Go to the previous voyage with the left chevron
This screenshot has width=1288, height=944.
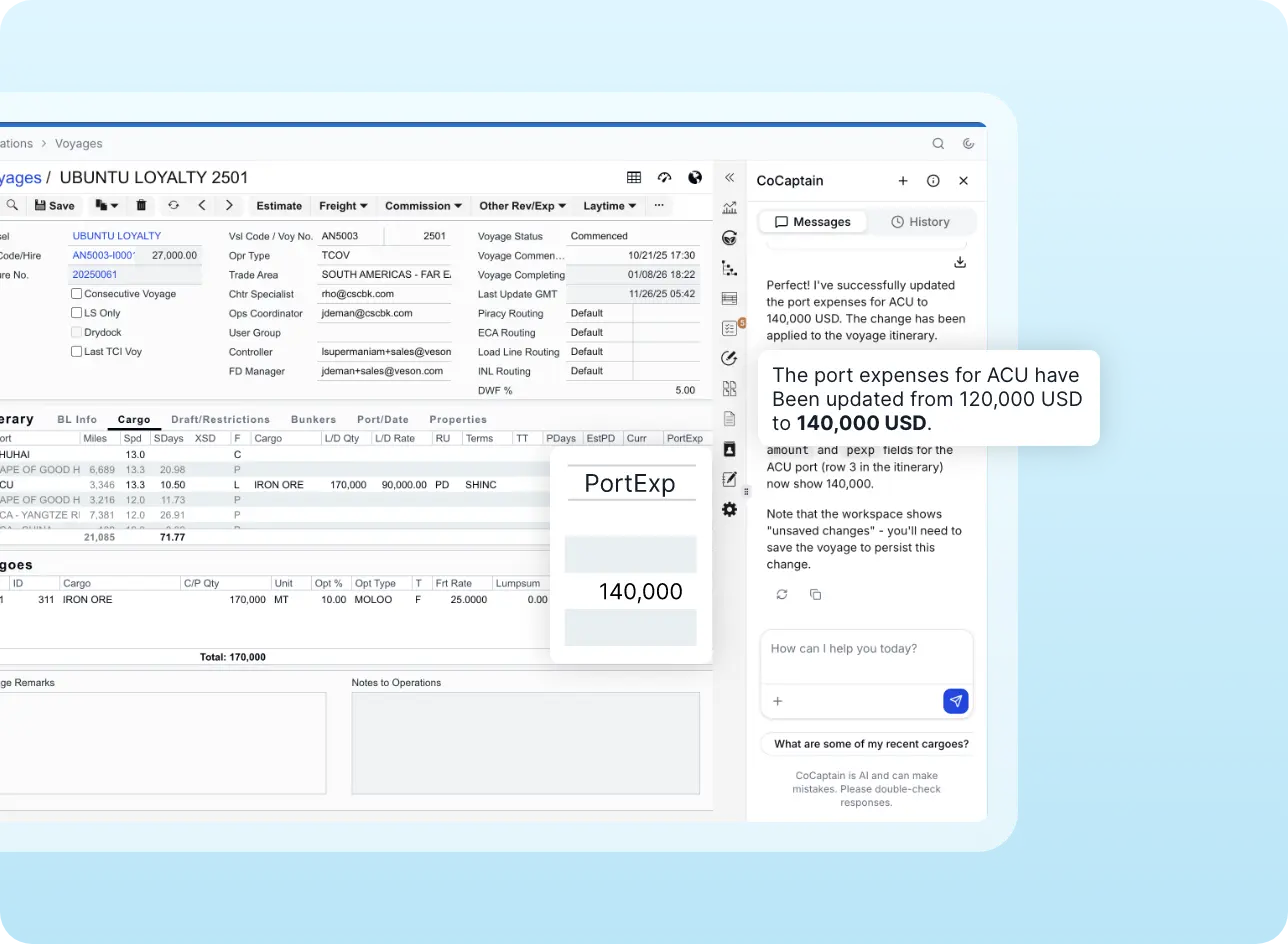click(x=202, y=205)
